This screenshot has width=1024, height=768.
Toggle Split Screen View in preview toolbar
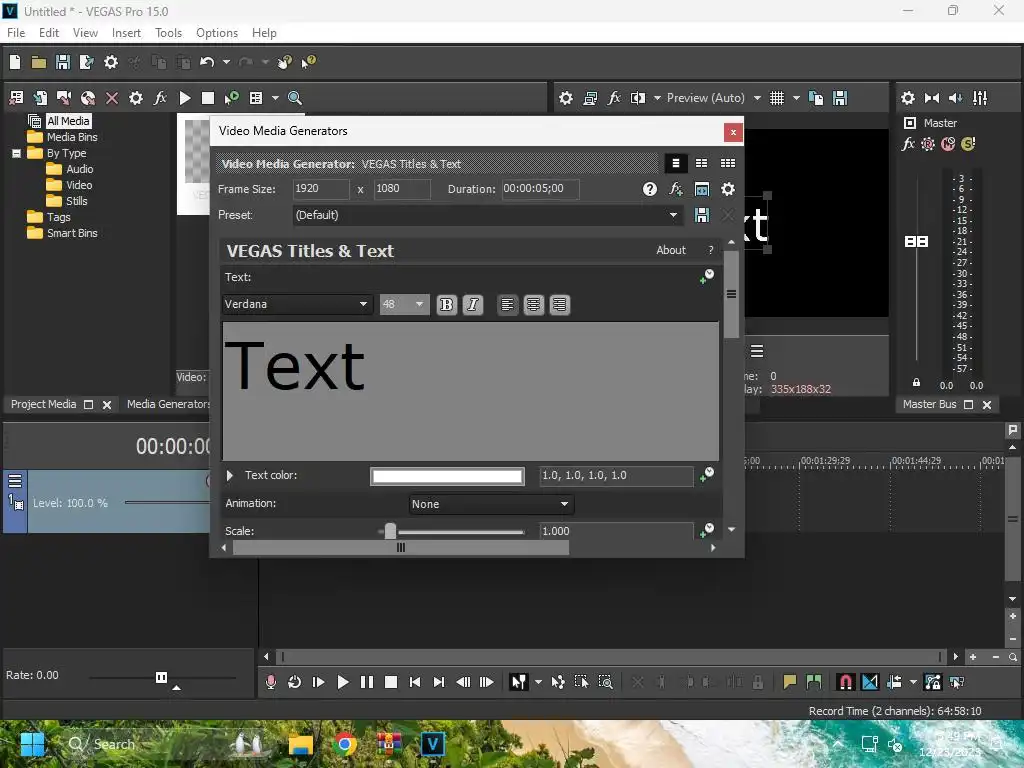[638, 98]
